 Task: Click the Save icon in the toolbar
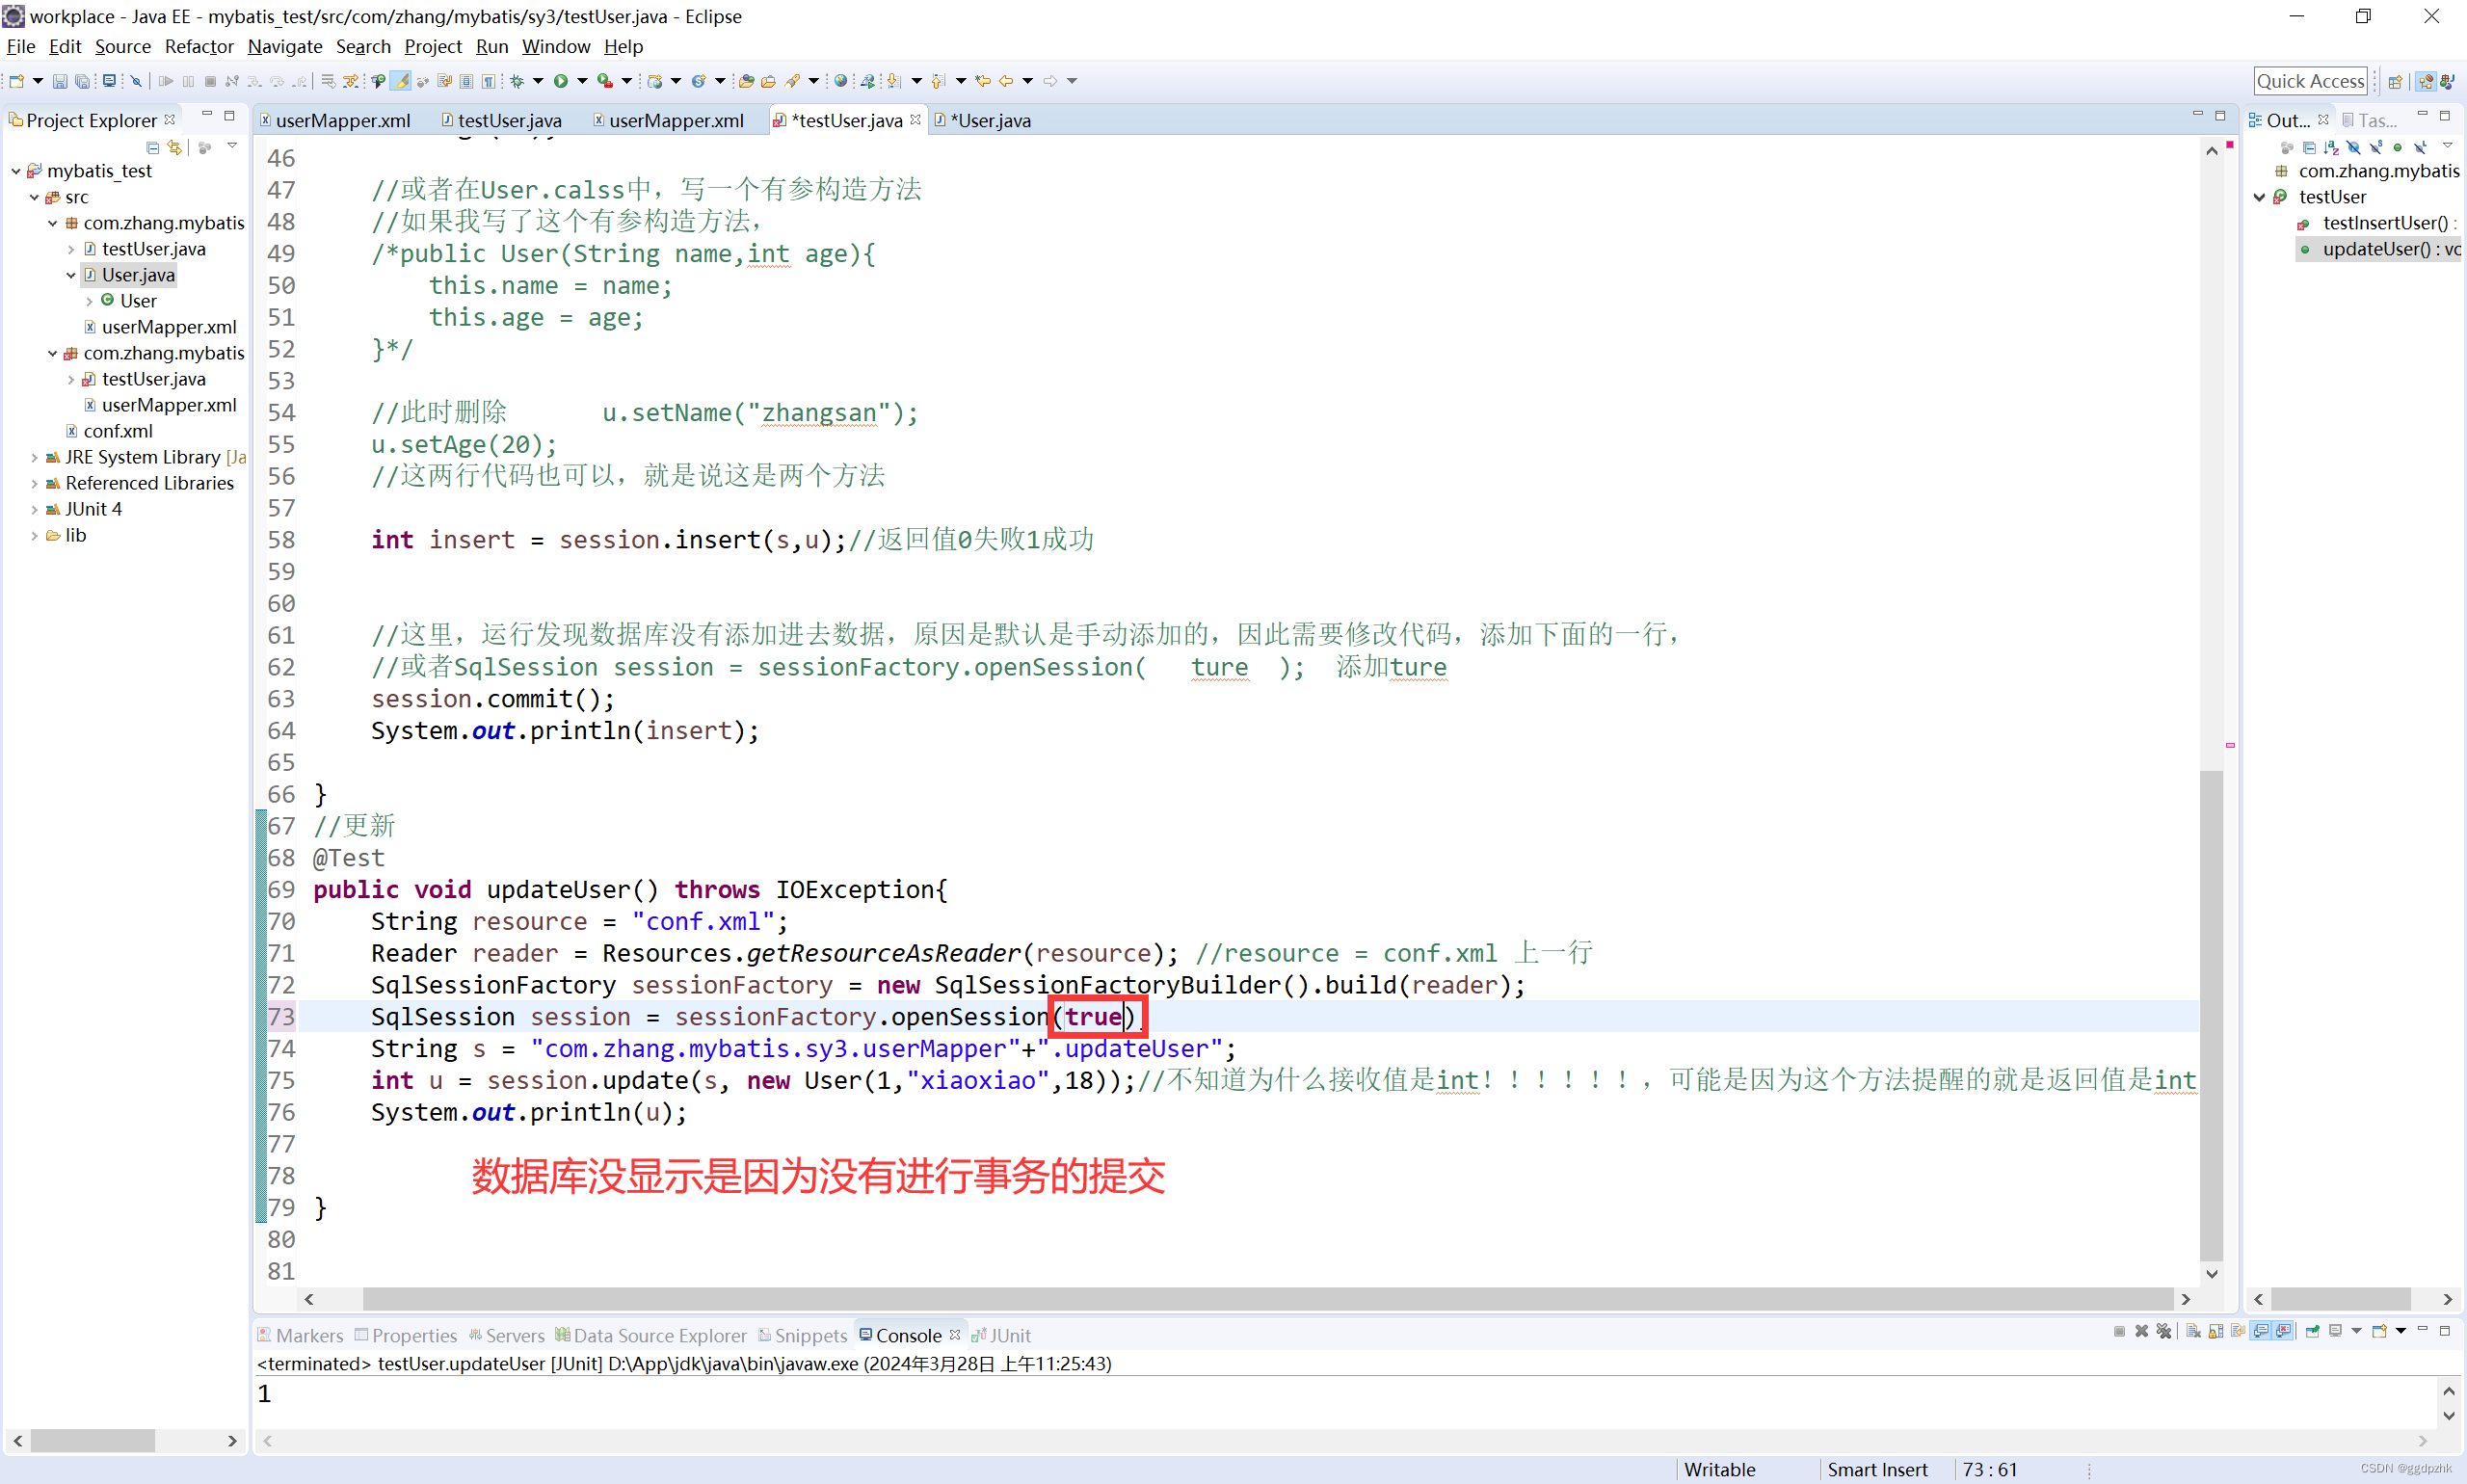pyautogui.click(x=59, y=81)
